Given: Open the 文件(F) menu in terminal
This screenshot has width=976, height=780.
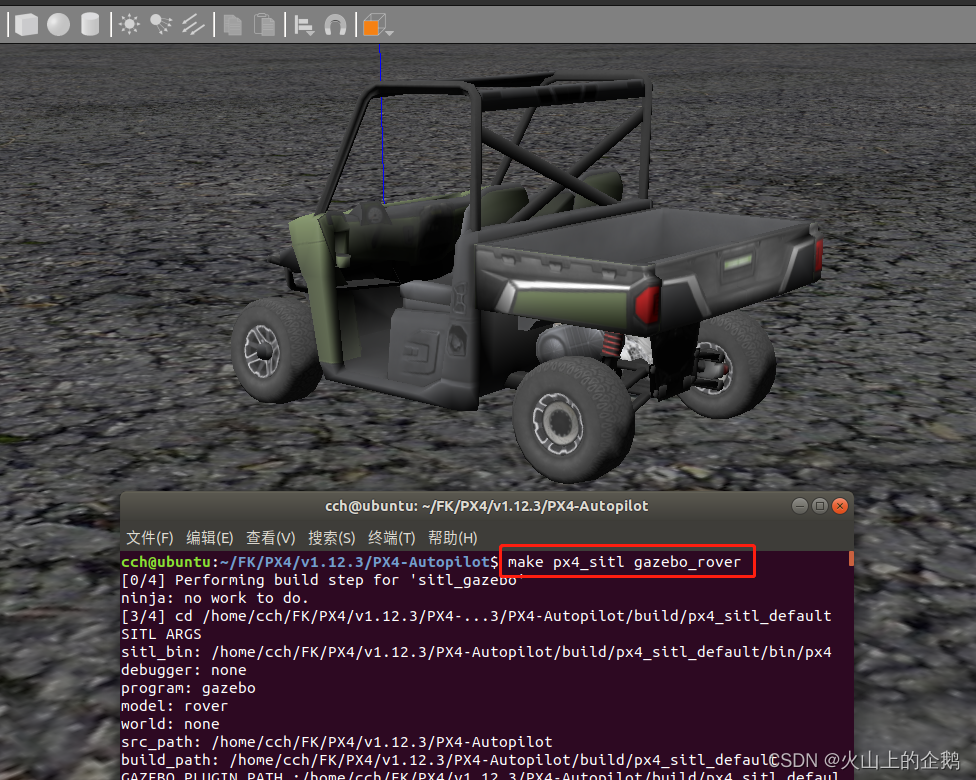Looking at the screenshot, I should [x=150, y=538].
